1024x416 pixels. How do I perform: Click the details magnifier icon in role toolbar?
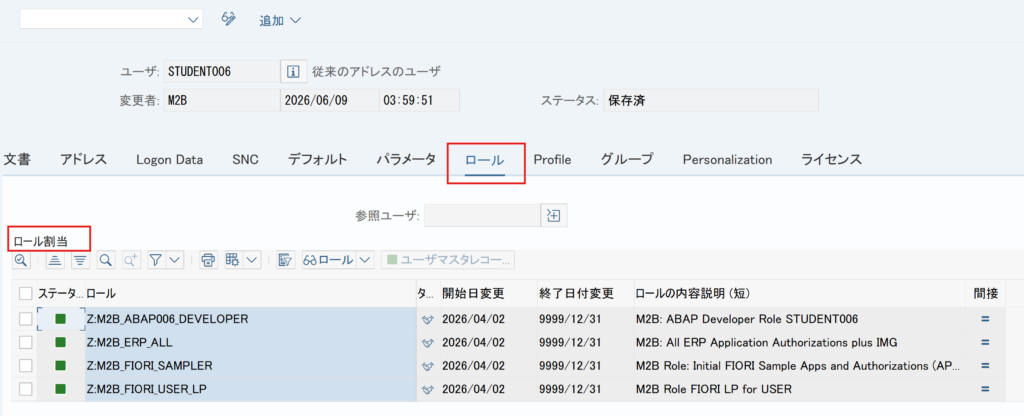click(21, 260)
